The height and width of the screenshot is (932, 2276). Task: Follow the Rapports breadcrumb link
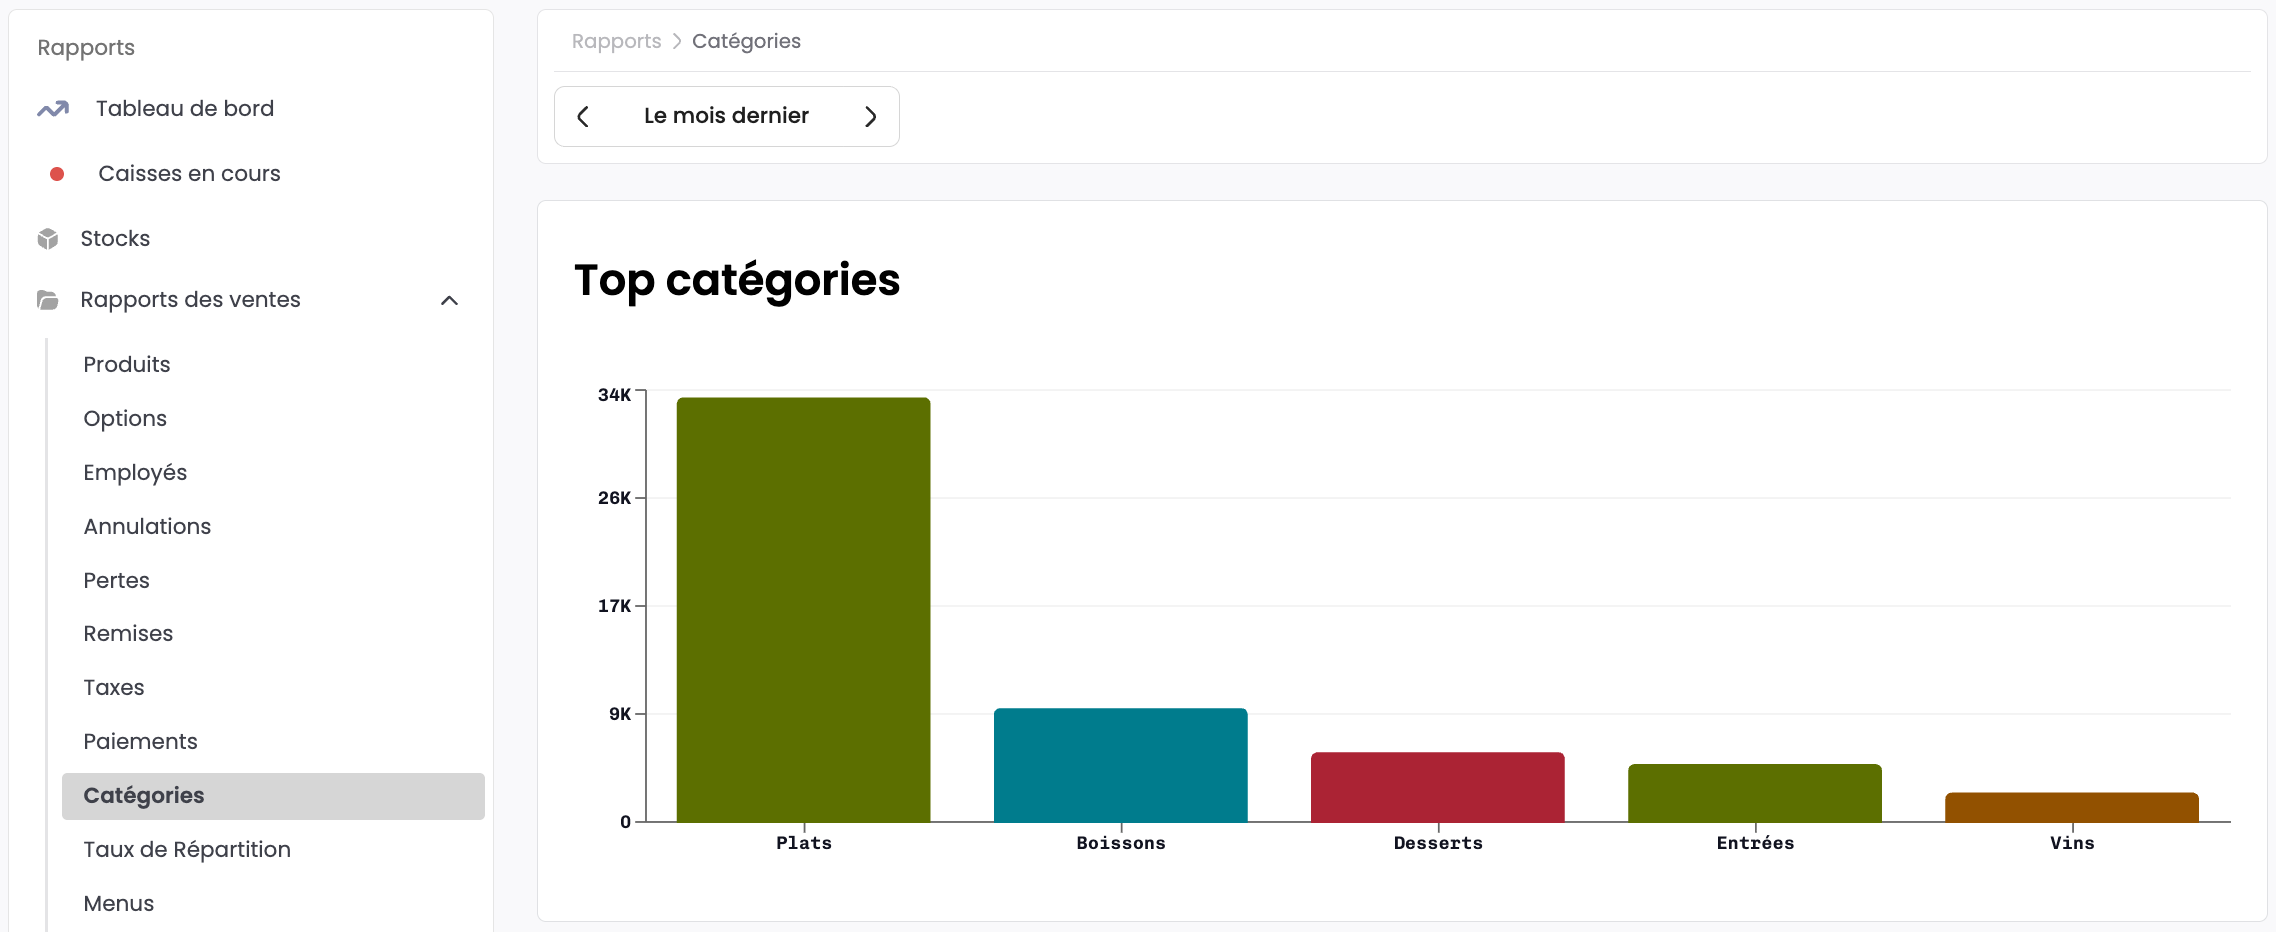coord(616,41)
